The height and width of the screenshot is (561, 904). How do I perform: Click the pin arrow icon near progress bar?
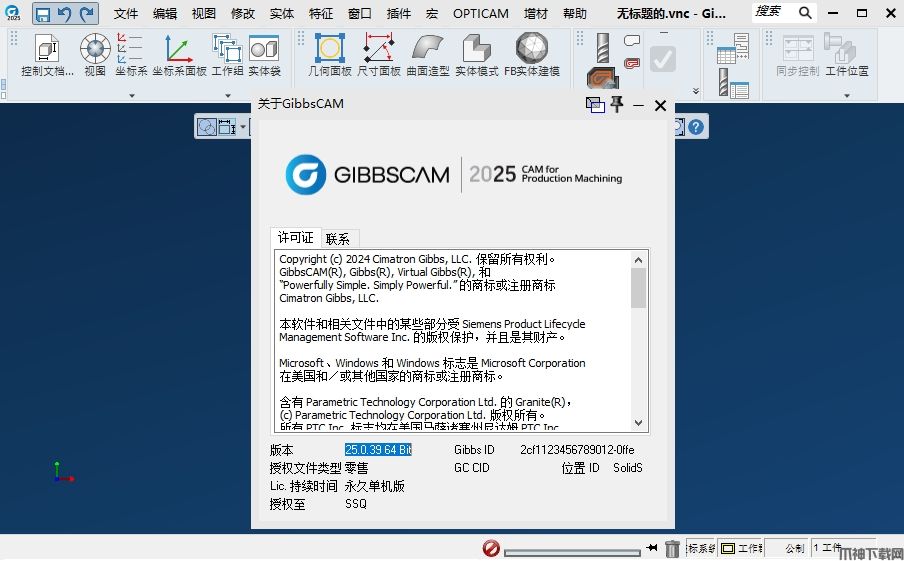pyautogui.click(x=651, y=548)
